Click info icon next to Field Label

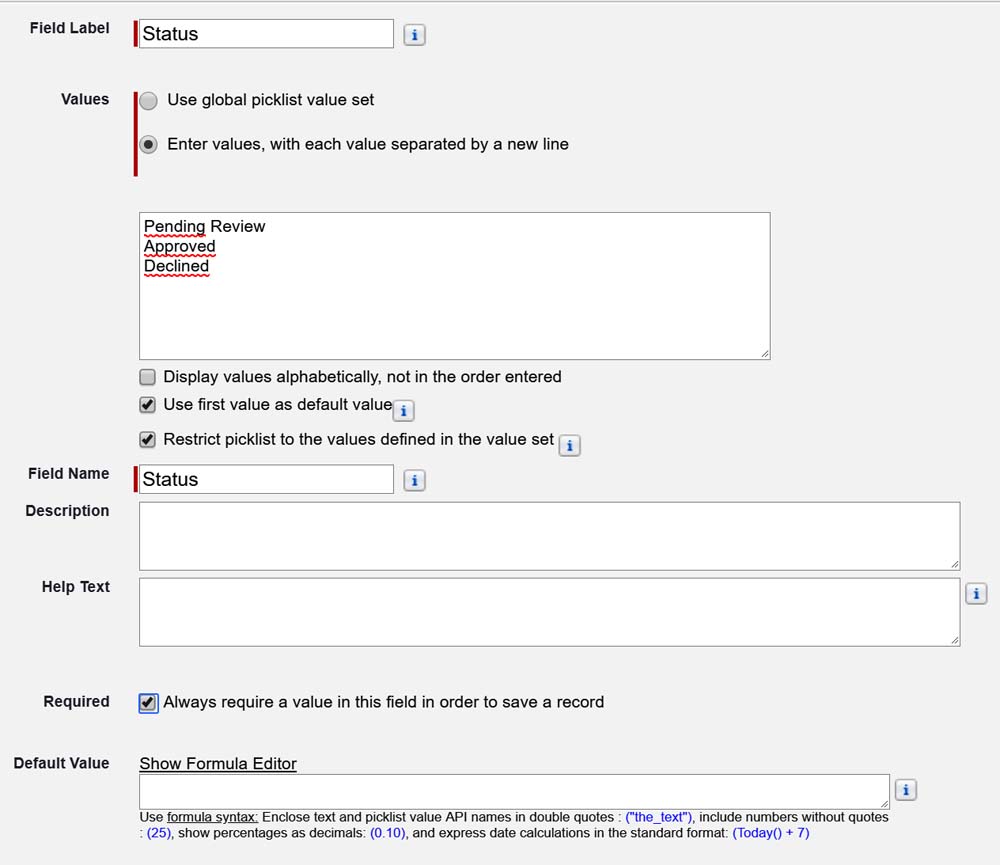[x=414, y=35]
